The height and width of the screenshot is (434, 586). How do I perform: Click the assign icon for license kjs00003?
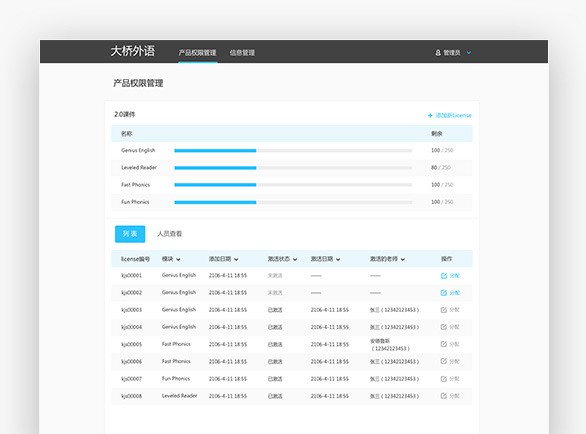pyautogui.click(x=444, y=310)
